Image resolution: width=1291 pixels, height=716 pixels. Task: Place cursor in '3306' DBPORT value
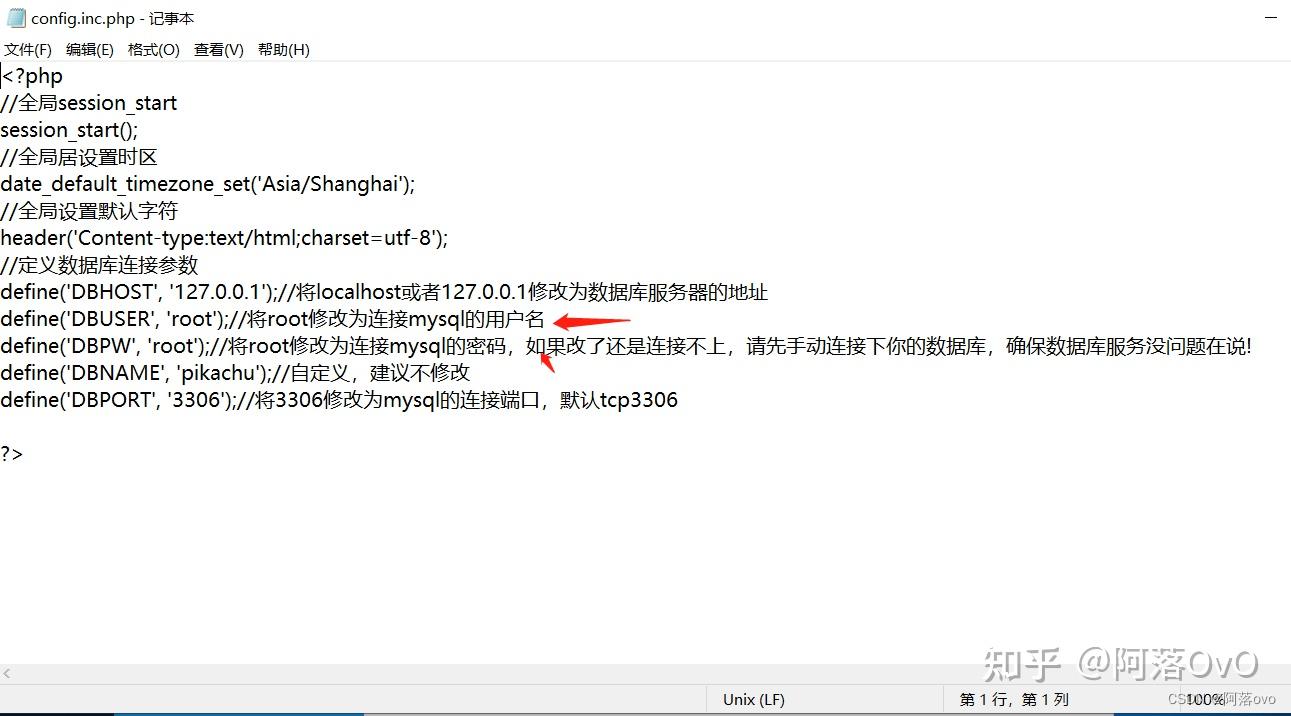coord(191,400)
